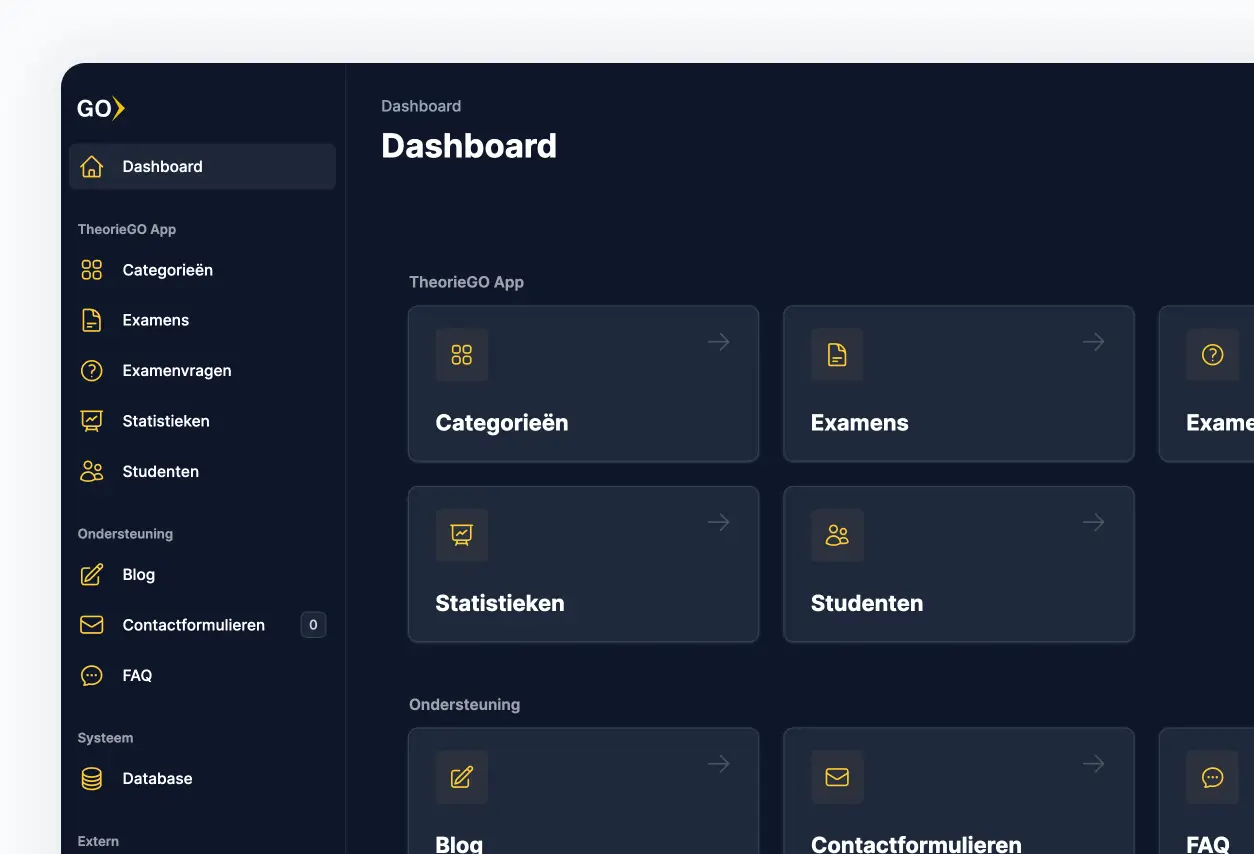Open the Examens card

coord(958,384)
